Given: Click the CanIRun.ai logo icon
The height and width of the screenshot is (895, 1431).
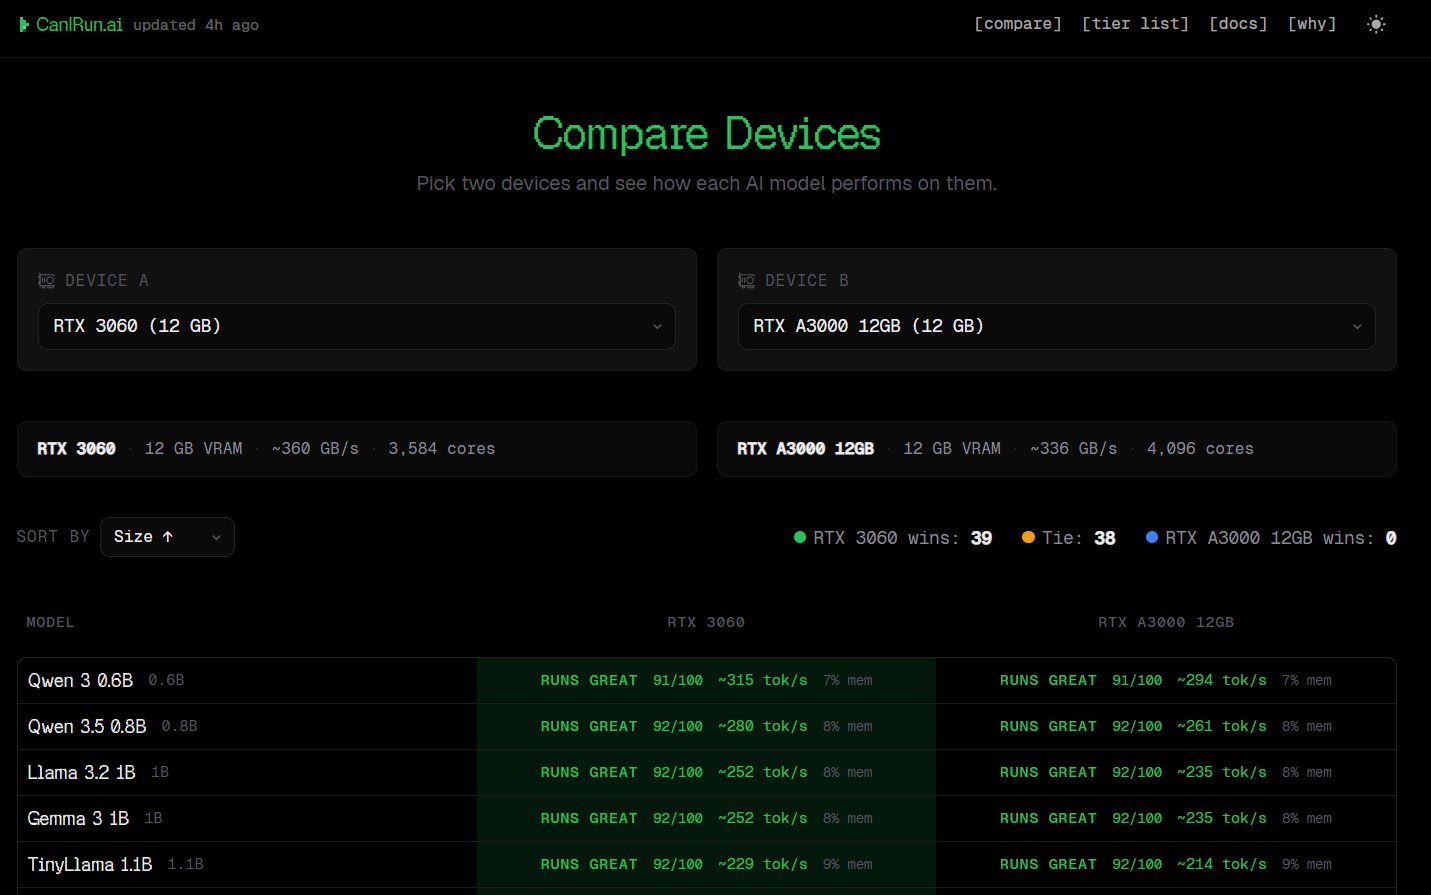Looking at the screenshot, I should pyautogui.click(x=24, y=24).
